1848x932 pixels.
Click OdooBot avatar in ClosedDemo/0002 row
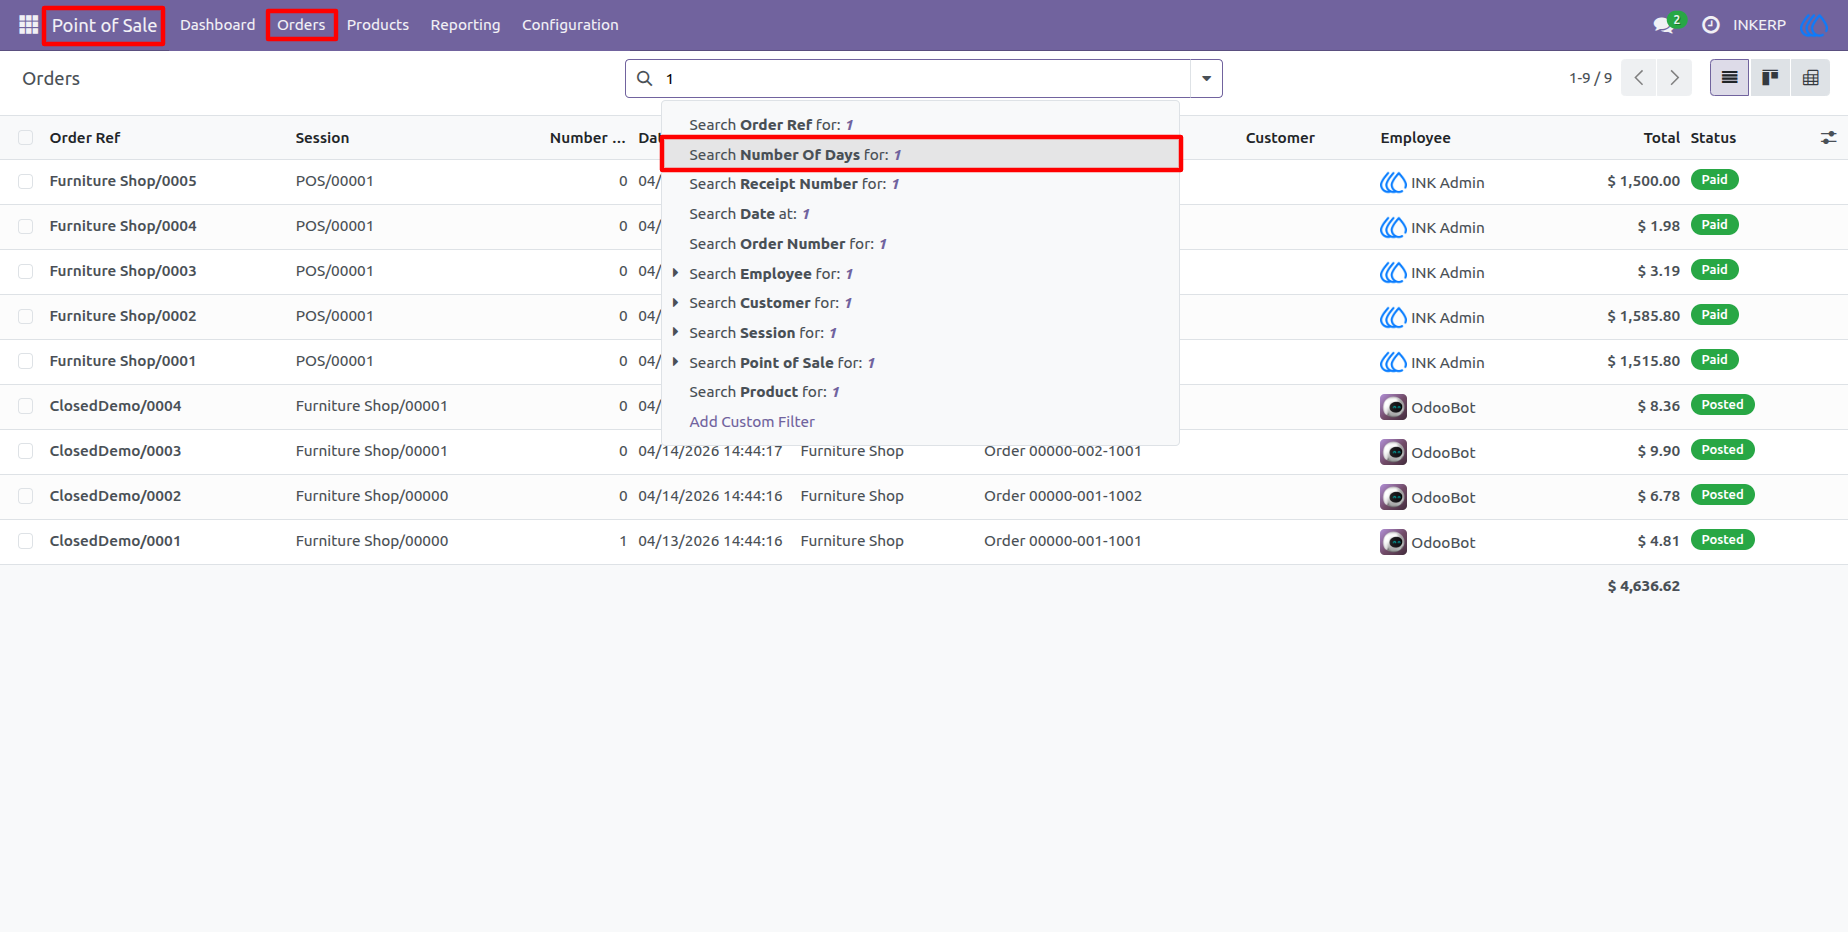click(x=1393, y=497)
